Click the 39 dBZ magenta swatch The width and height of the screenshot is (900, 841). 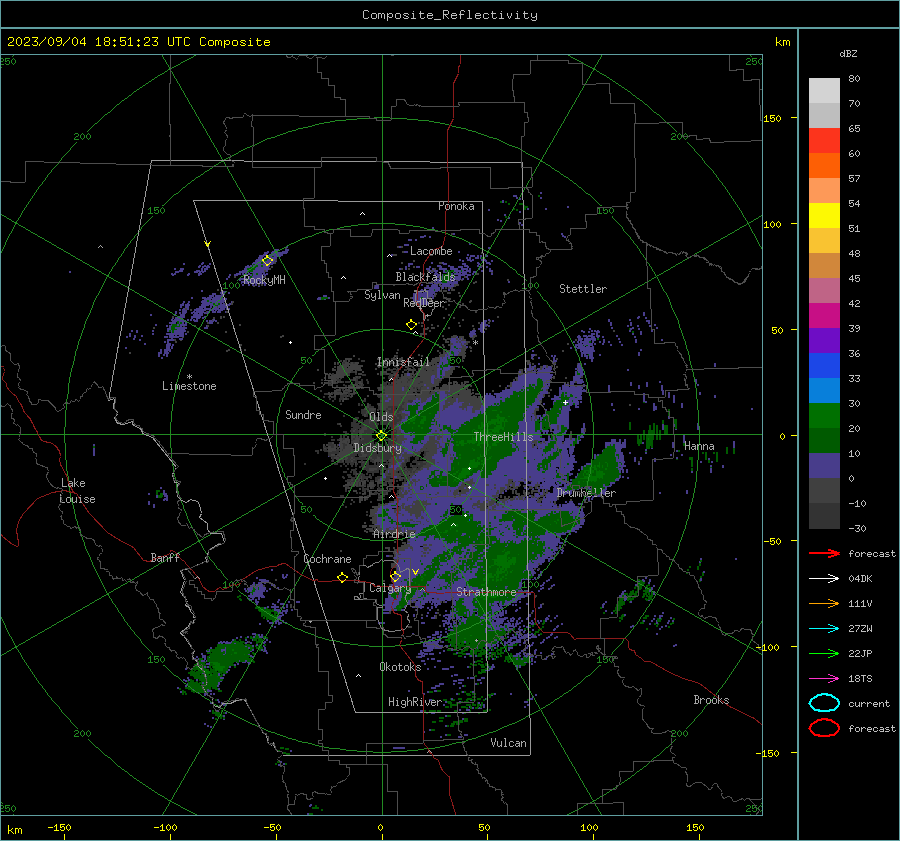(x=824, y=315)
